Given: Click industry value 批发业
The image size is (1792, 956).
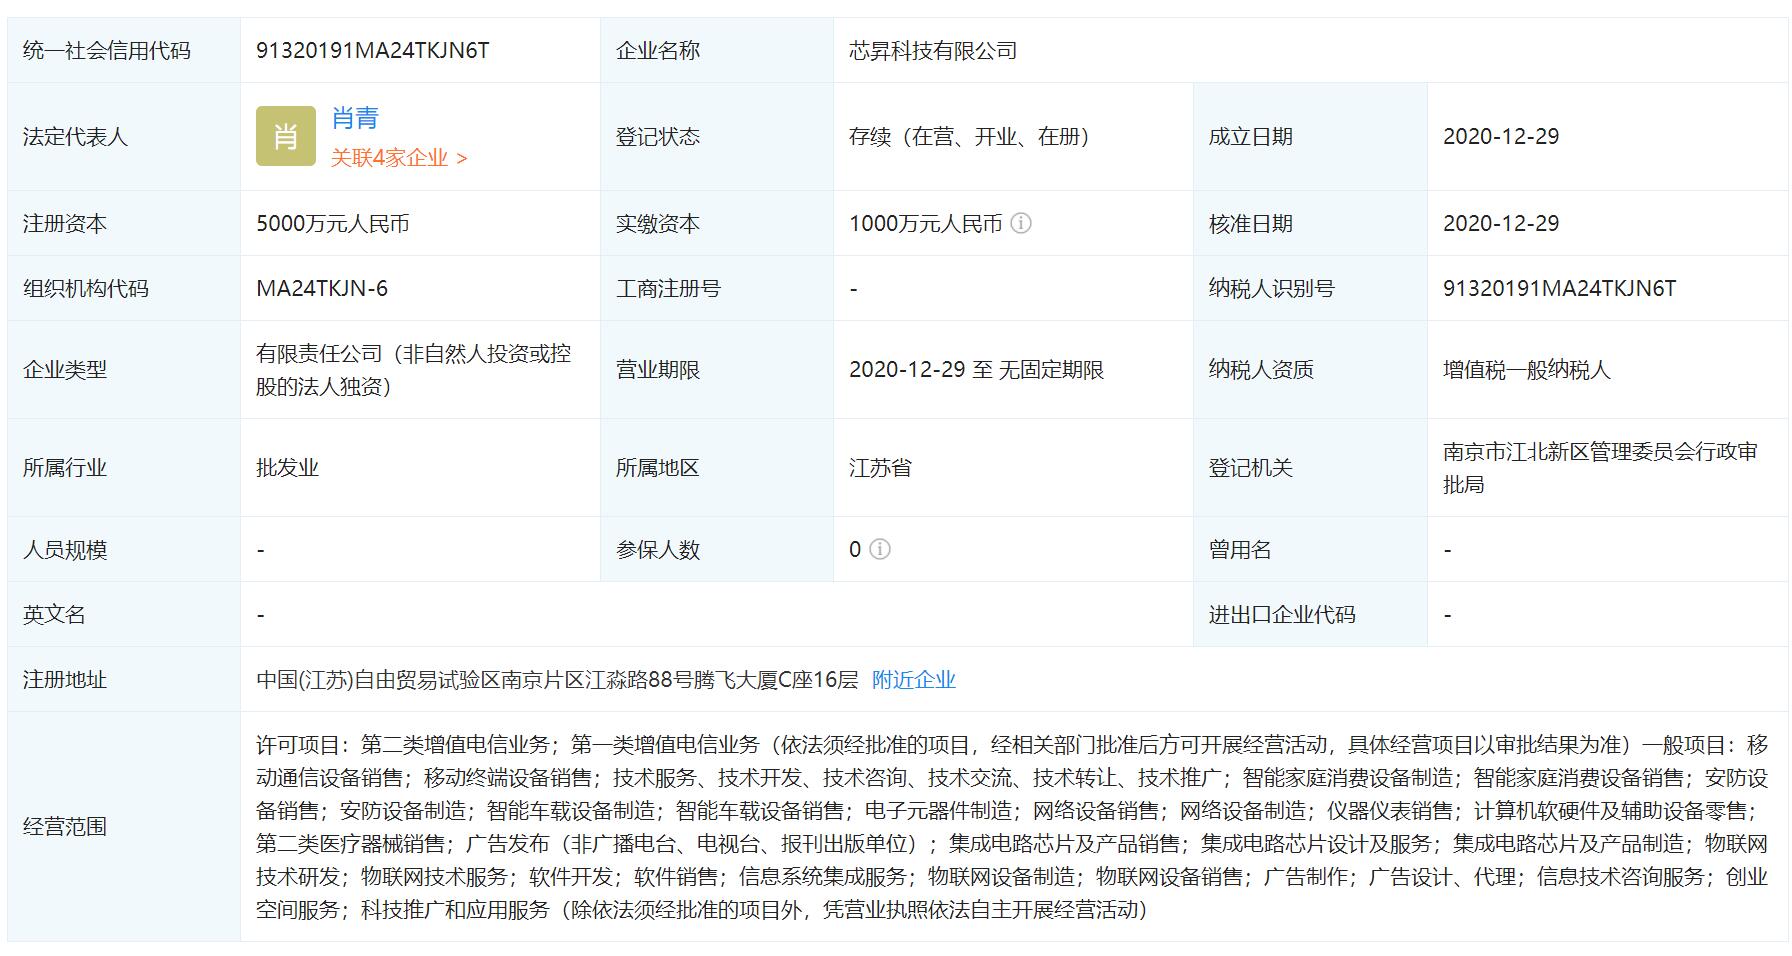Looking at the screenshot, I should coord(288,468).
